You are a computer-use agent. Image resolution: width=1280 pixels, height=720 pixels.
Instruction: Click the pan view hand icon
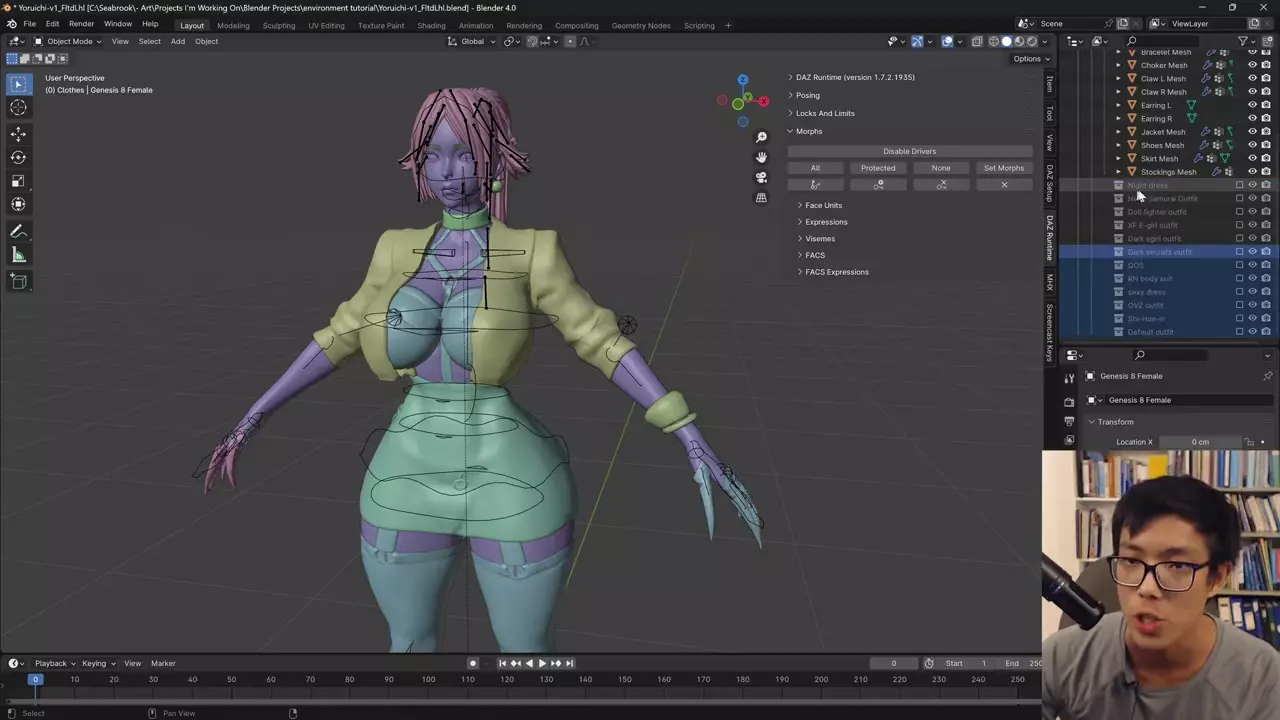pyautogui.click(x=761, y=157)
